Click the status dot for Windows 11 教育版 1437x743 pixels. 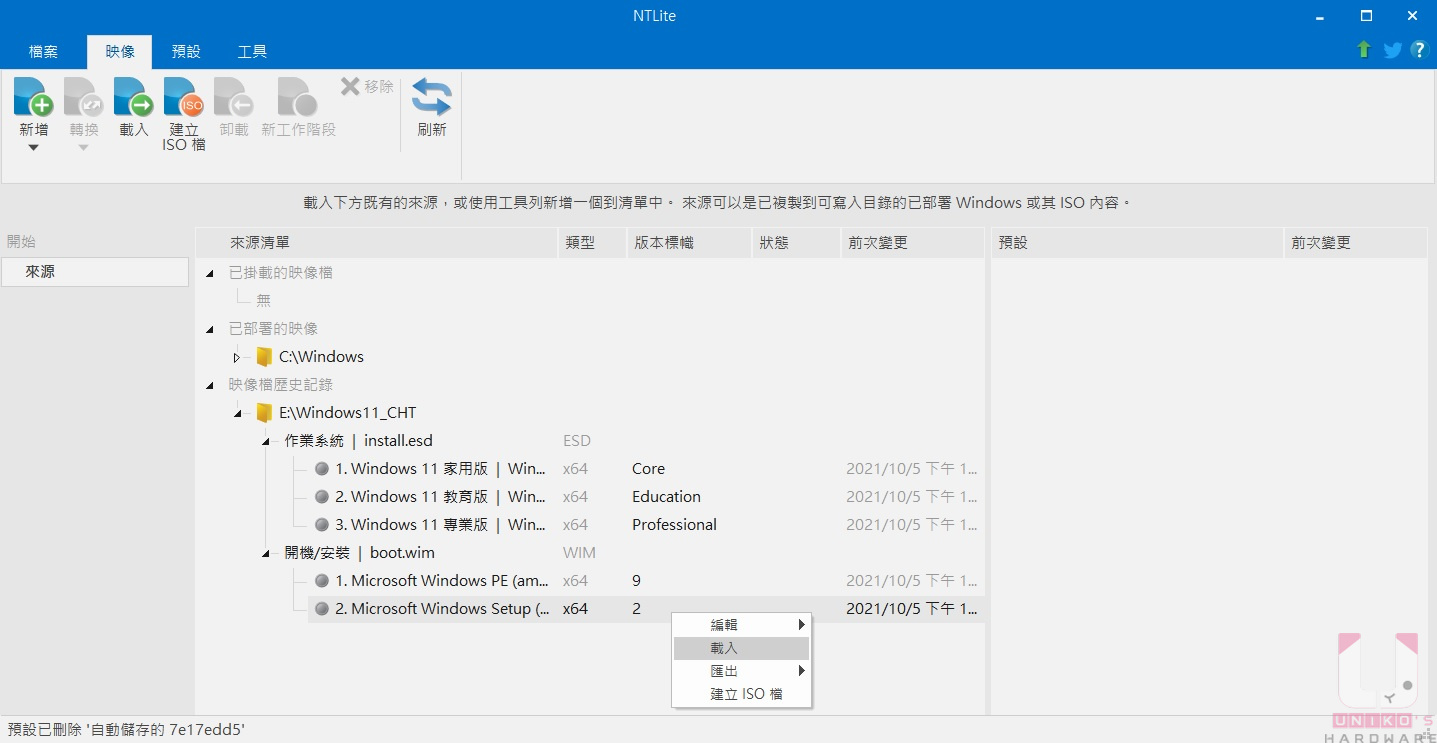coord(322,497)
